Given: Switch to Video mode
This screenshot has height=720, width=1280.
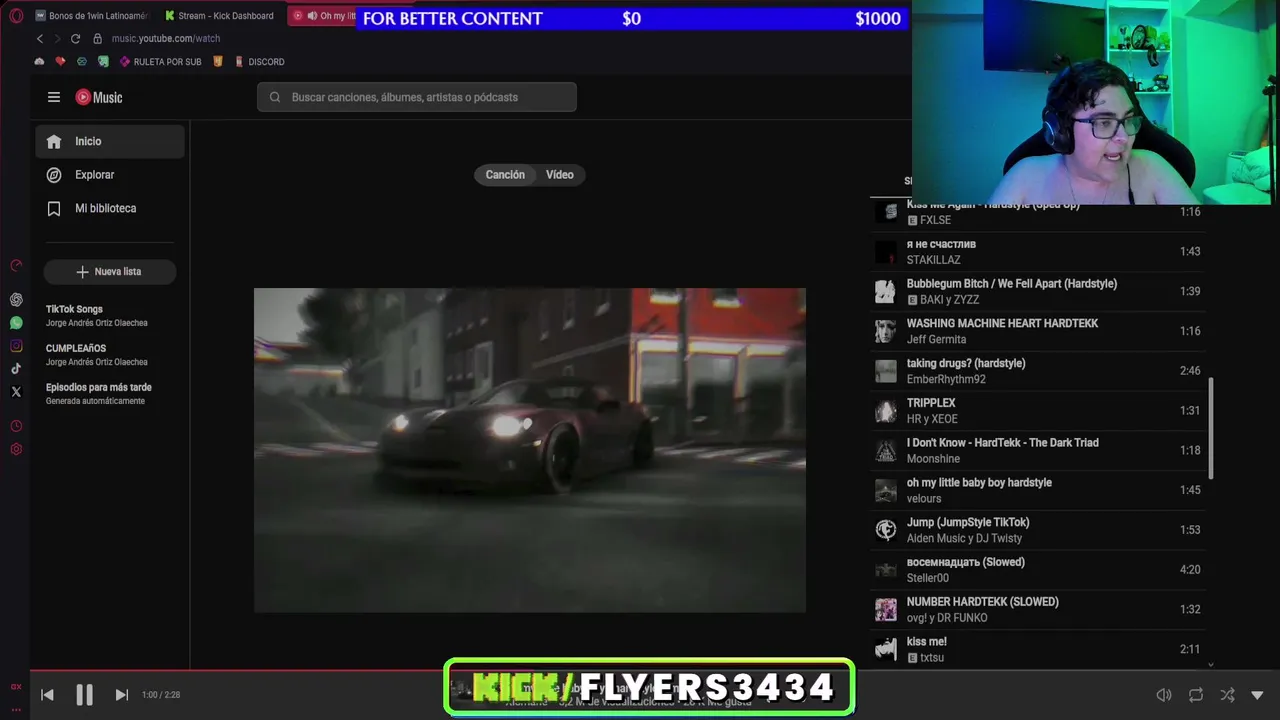Looking at the screenshot, I should tap(560, 175).
